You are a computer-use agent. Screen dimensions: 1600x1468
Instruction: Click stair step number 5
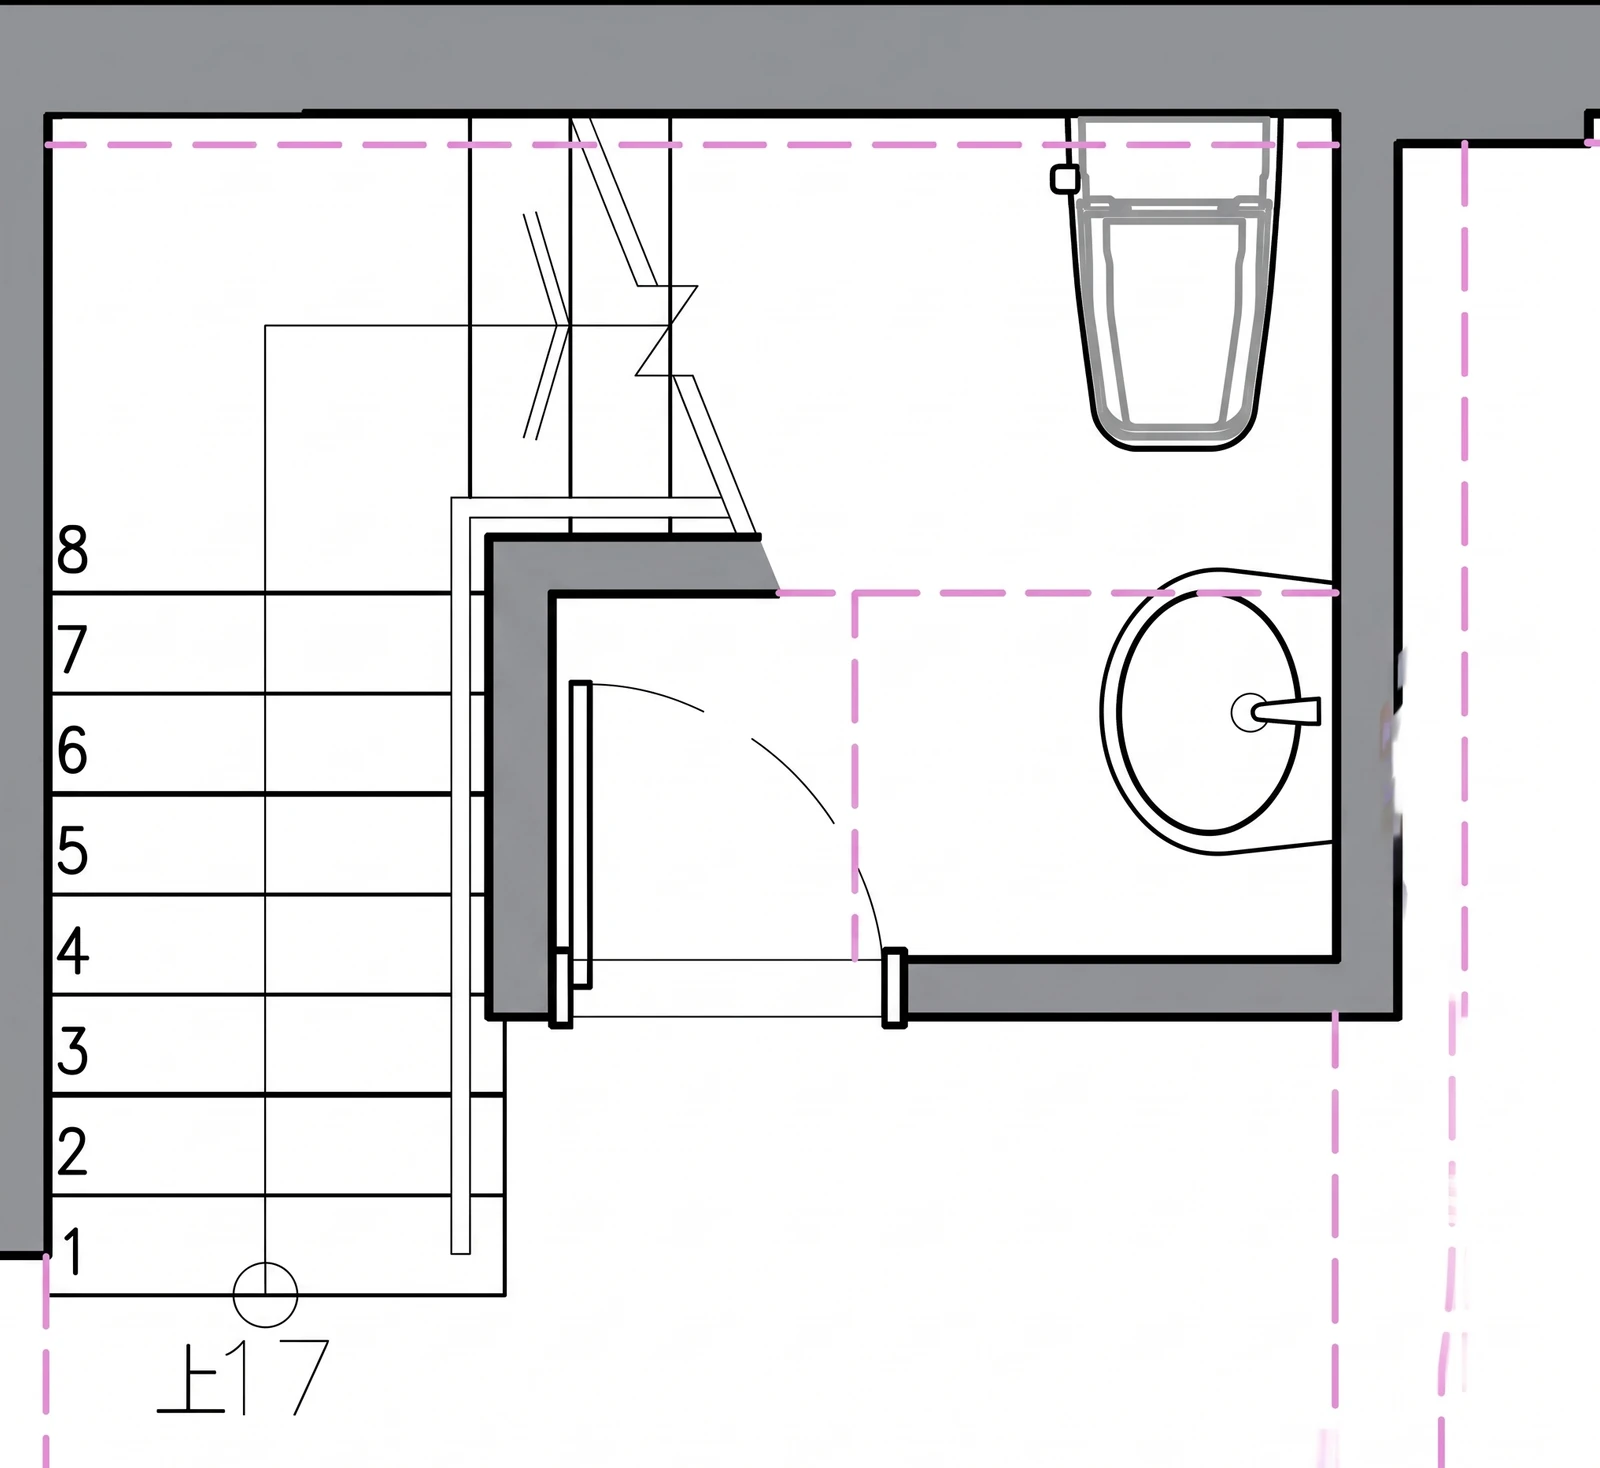click(x=73, y=850)
